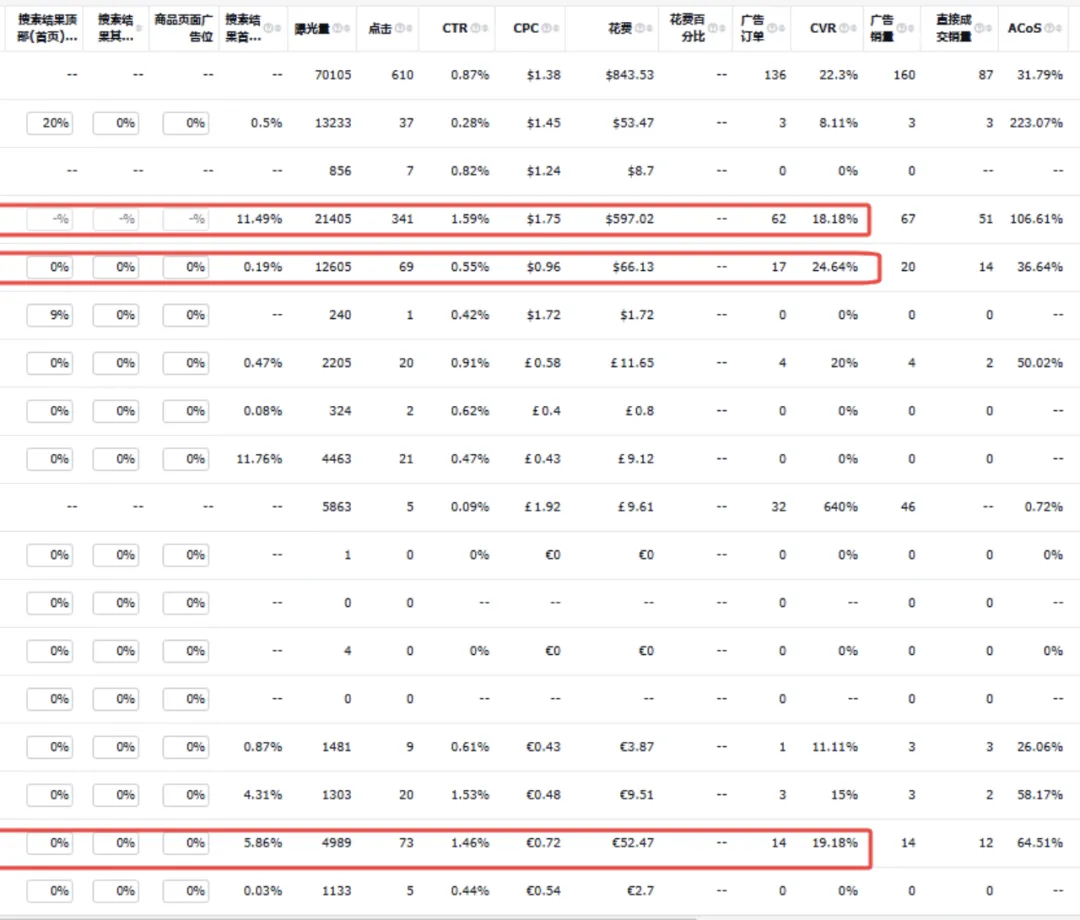The image size is (1080, 920).
Task: Click the ACoS value 64.51%
Action: tap(1040, 843)
